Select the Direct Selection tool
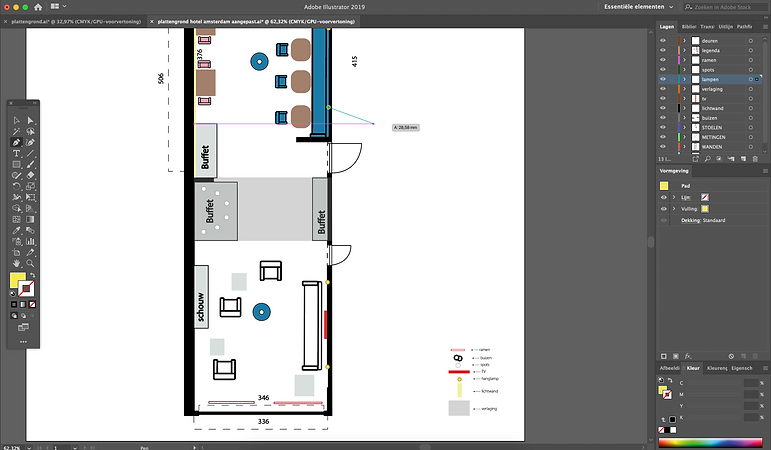 30,120
